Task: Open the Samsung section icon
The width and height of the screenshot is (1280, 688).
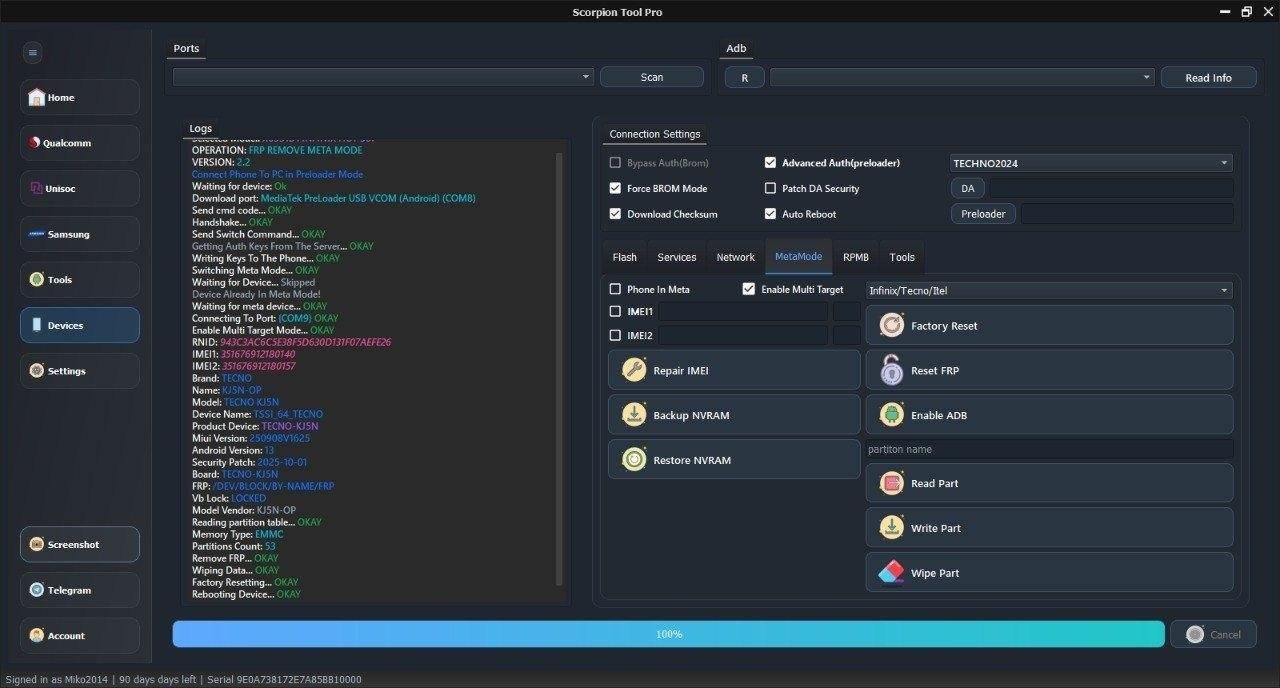Action: coord(37,234)
